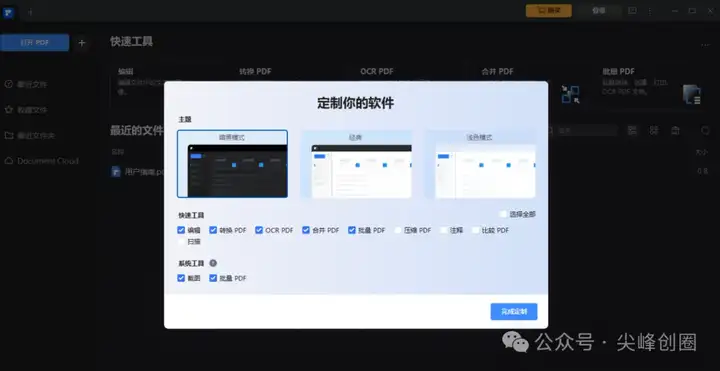This screenshot has width=720, height=371.
Task: Sort by 大小 column header
Action: pos(701,152)
